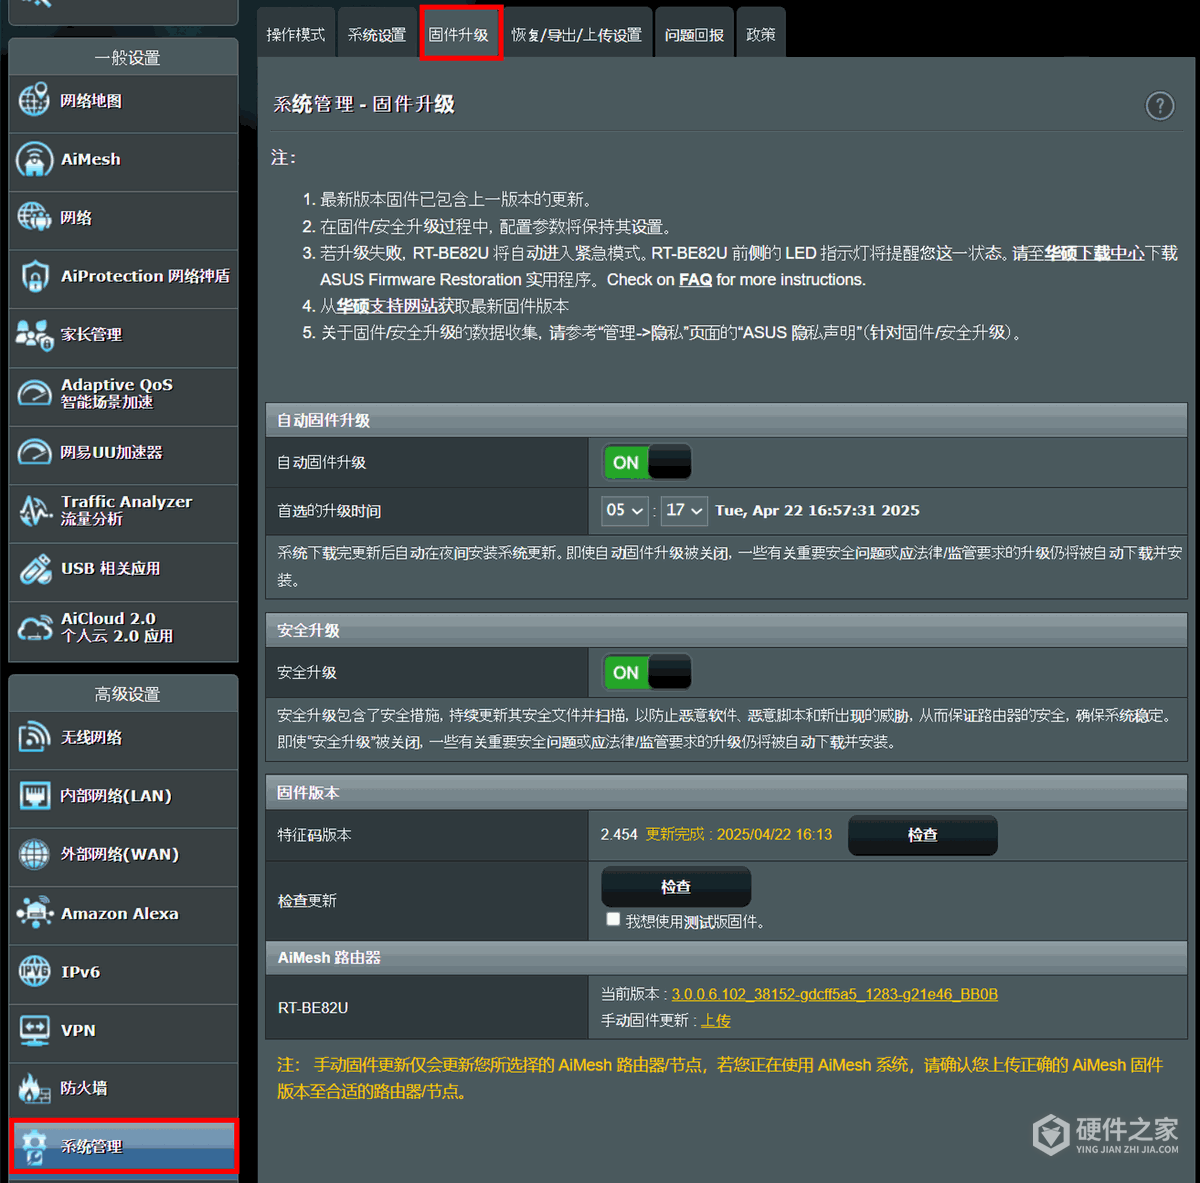Click 检查 button for 特征码版本
Image resolution: width=1200 pixels, height=1183 pixels.
[x=923, y=835]
